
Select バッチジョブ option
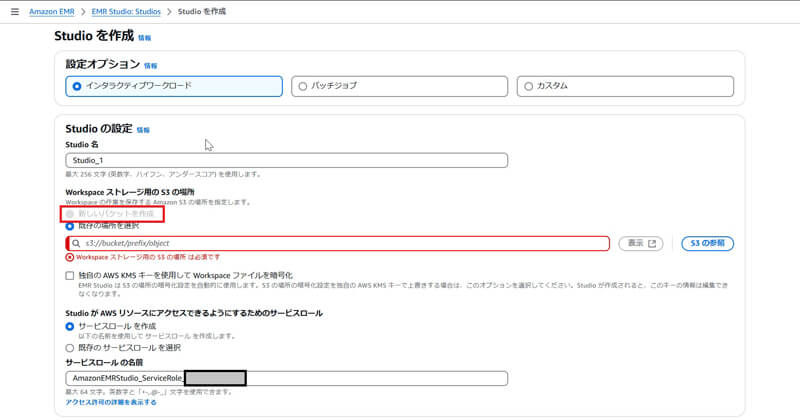coord(399,86)
